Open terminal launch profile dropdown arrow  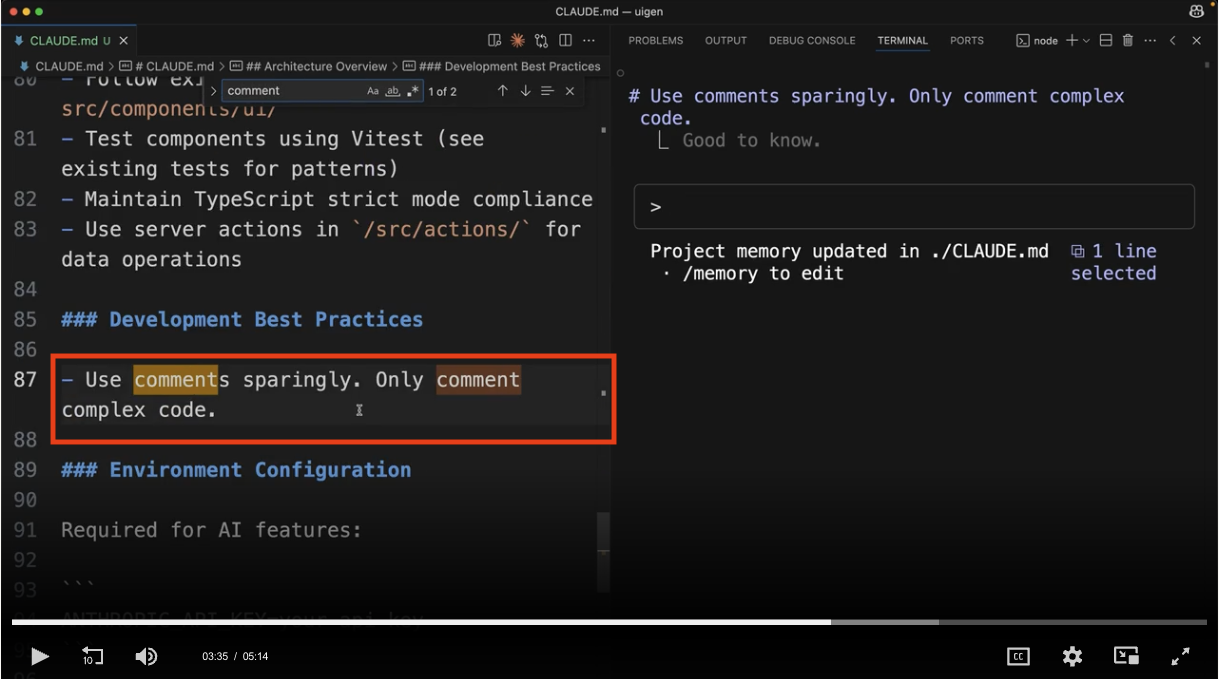pyautogui.click(x=1086, y=41)
